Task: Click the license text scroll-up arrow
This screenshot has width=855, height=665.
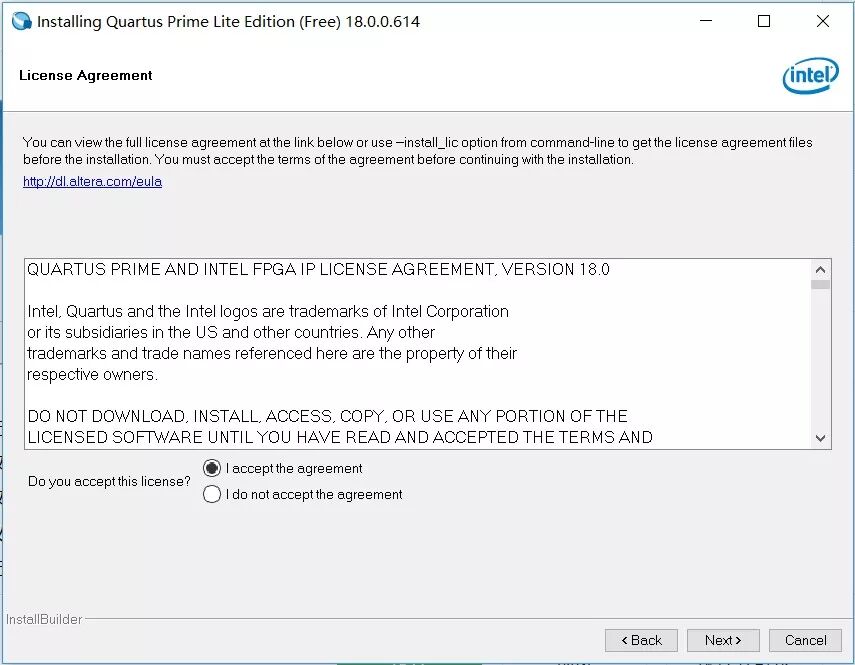Action: [820, 269]
